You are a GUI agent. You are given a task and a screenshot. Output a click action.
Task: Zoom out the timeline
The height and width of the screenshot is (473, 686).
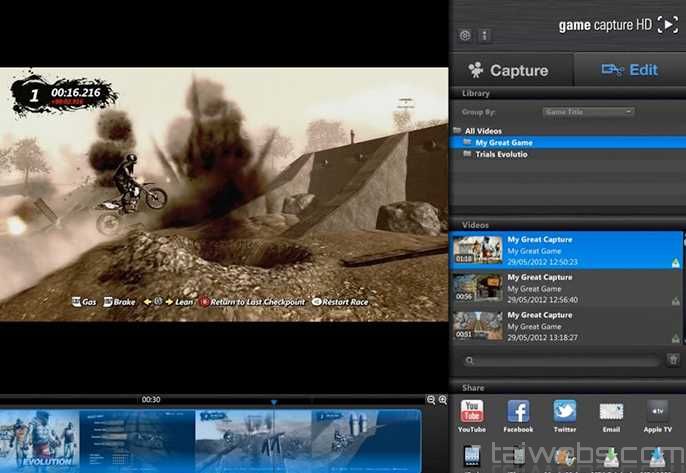click(x=431, y=400)
